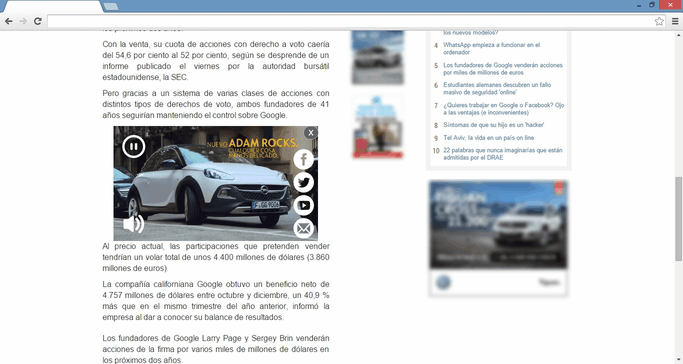Open the YouTube icon on ad
This screenshot has width=683, height=364.
(304, 205)
